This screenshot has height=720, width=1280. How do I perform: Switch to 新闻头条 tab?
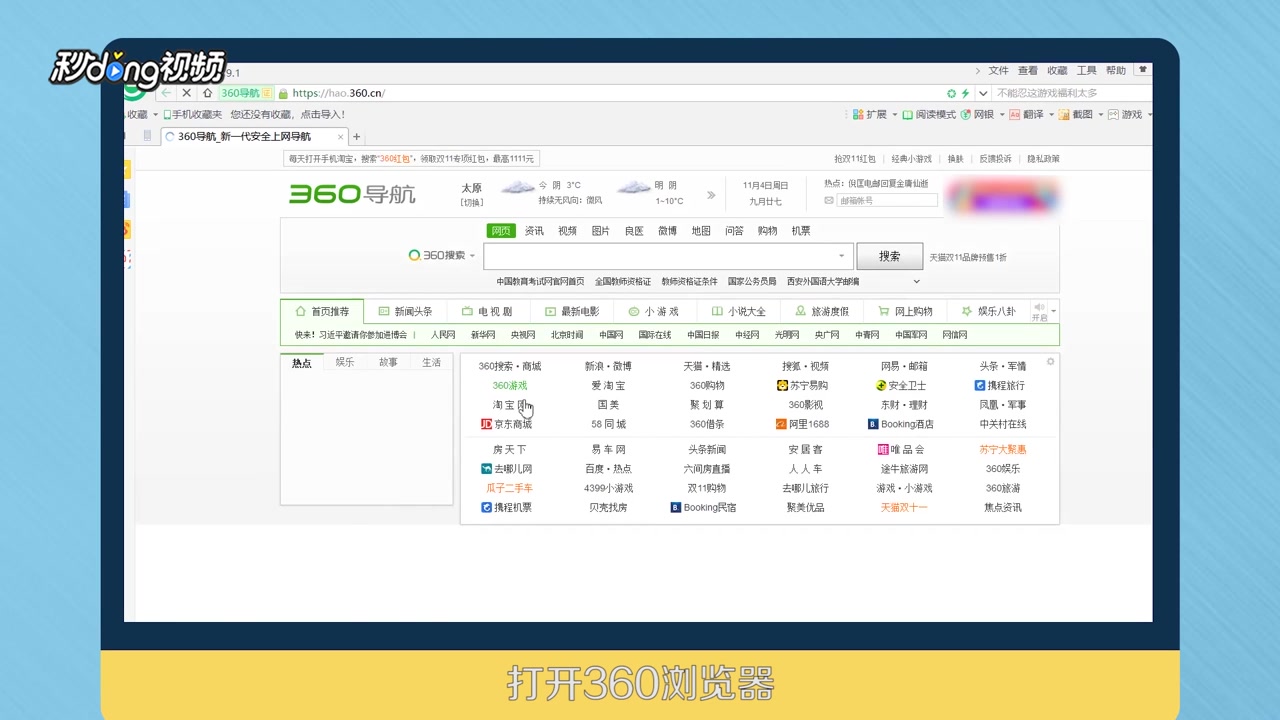click(405, 311)
